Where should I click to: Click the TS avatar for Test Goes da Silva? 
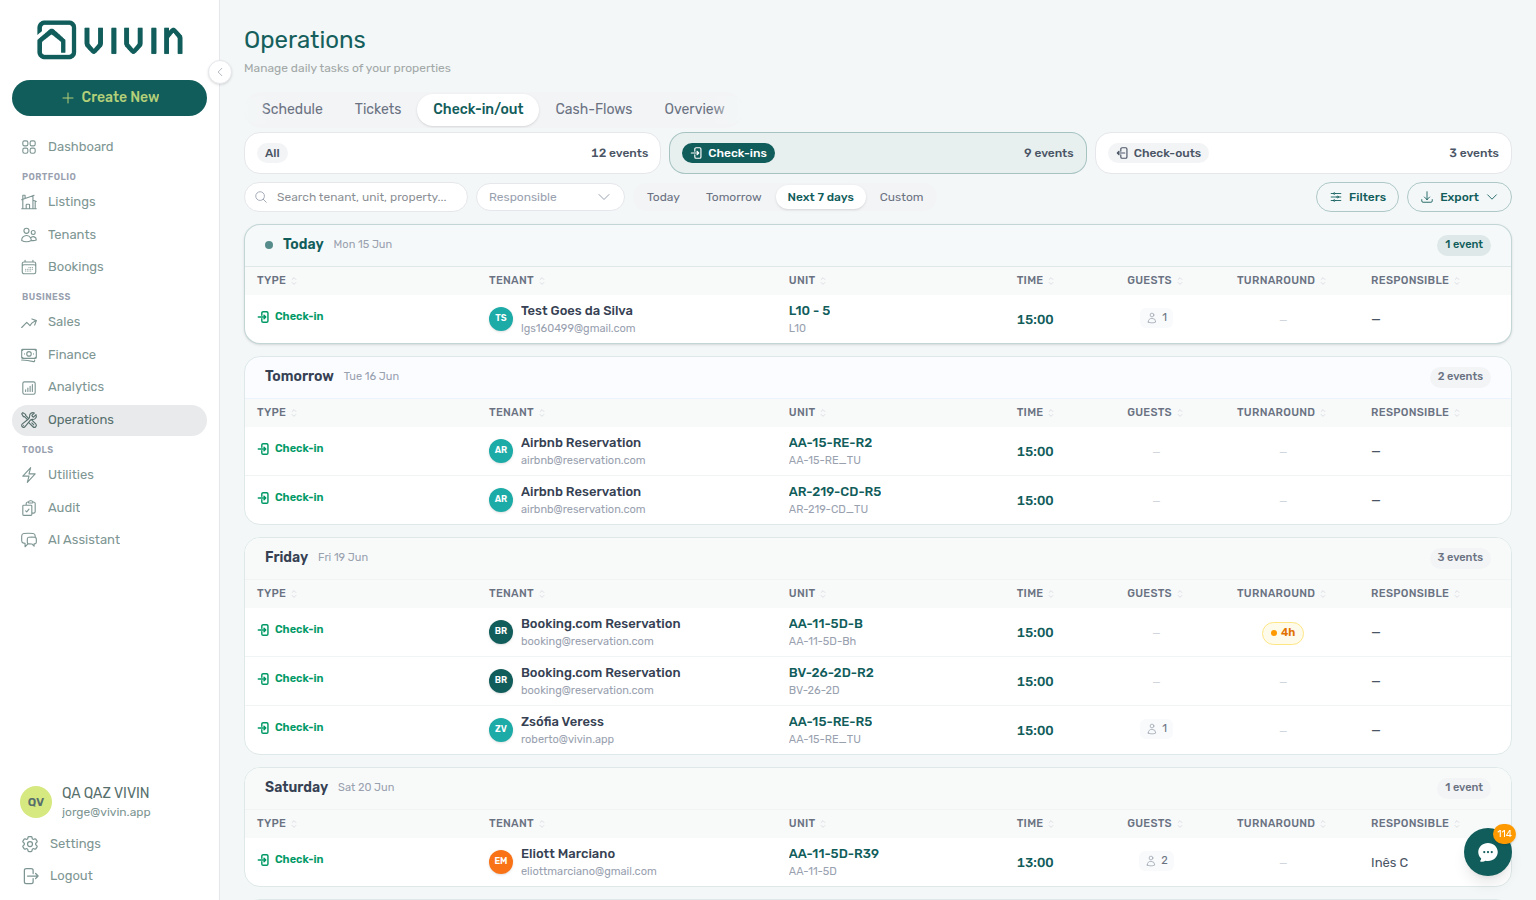pos(501,319)
